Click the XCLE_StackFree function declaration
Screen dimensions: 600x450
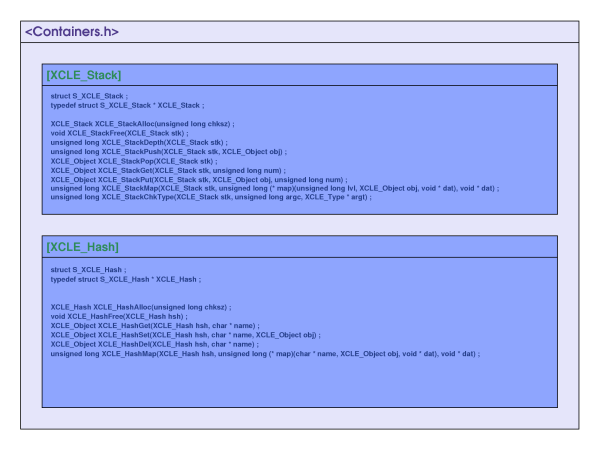click(x=119, y=133)
